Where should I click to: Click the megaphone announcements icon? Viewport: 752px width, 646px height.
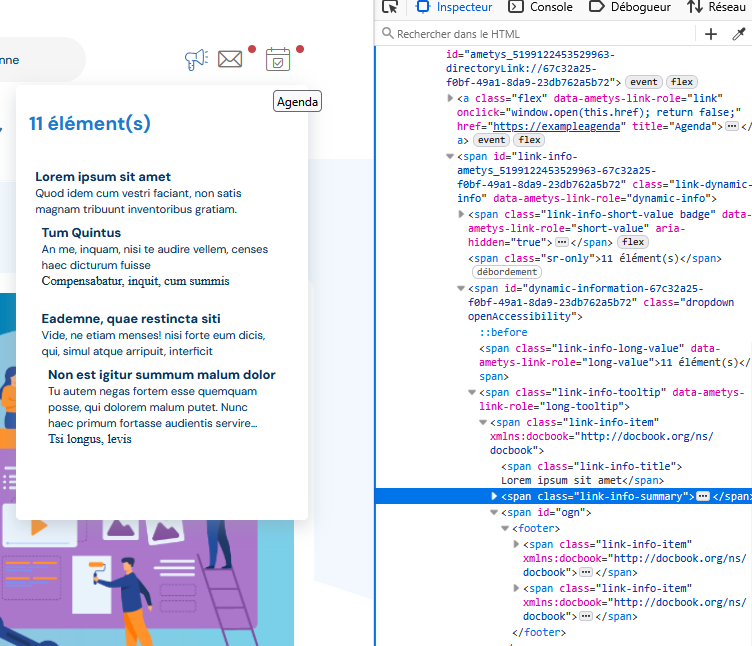196,60
